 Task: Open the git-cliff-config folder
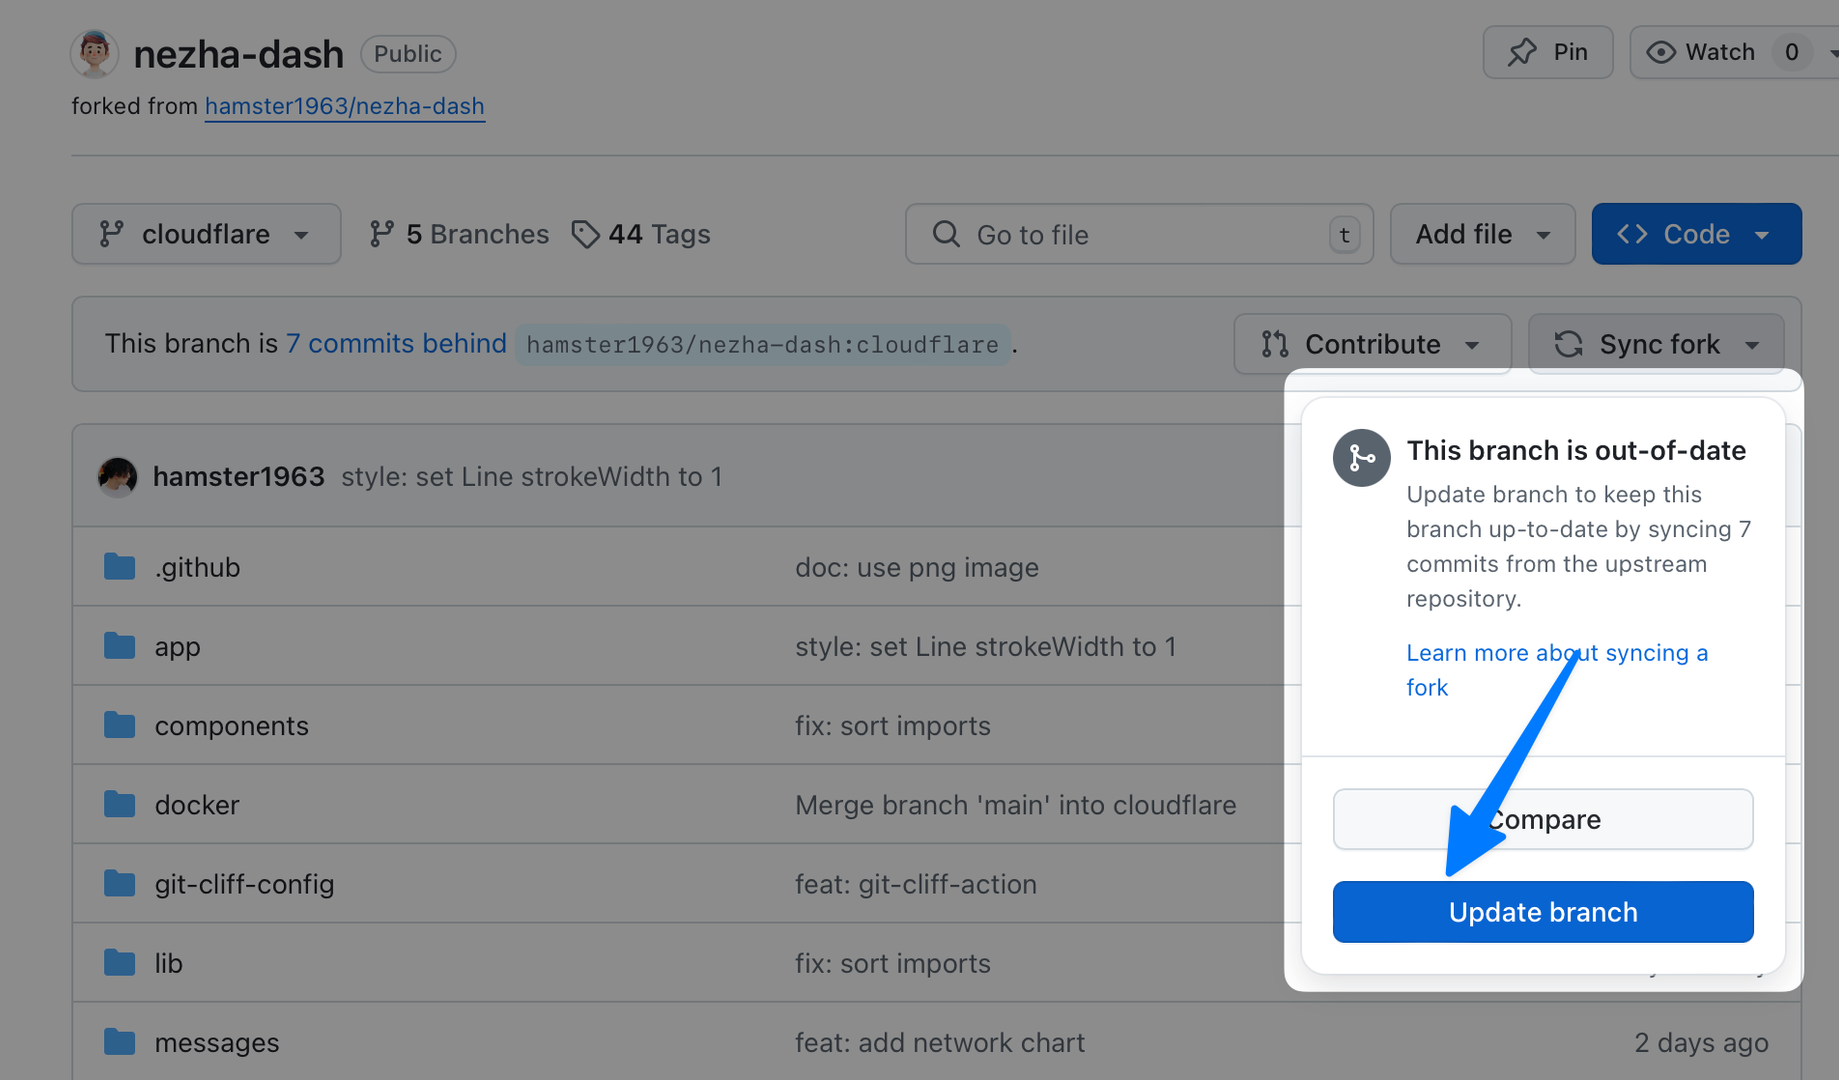coord(244,884)
